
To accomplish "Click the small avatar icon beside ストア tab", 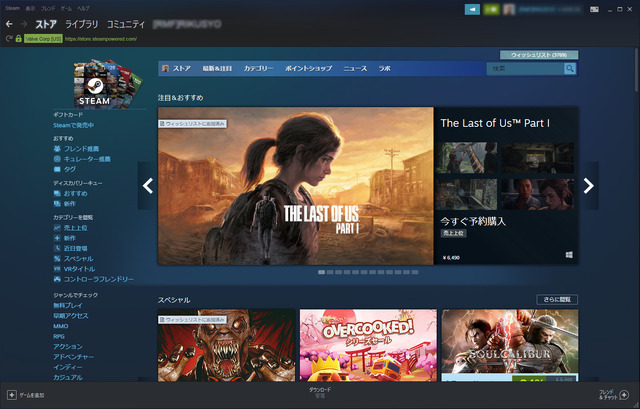I will [x=165, y=69].
